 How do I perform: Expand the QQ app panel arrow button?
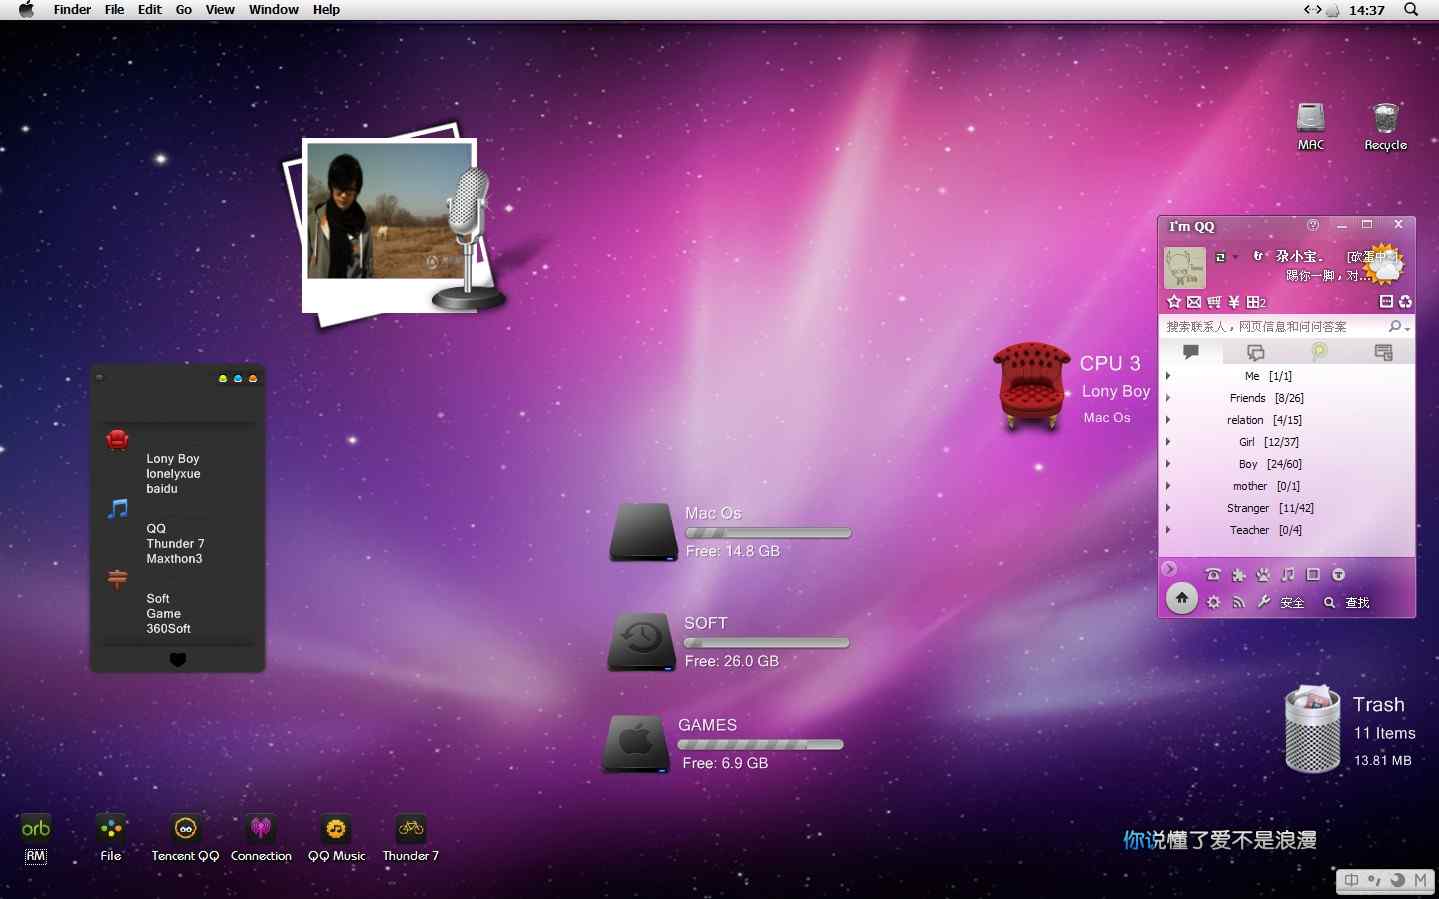[1169, 569]
